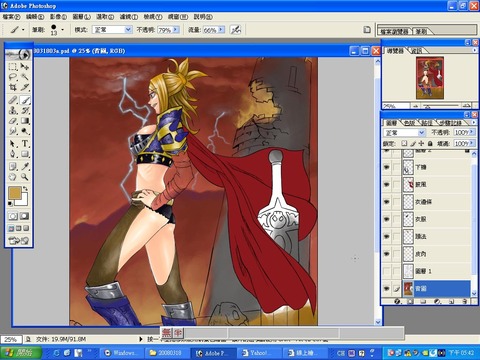
Task: Open the opacity 79% slider arrow
Action: pos(176,30)
